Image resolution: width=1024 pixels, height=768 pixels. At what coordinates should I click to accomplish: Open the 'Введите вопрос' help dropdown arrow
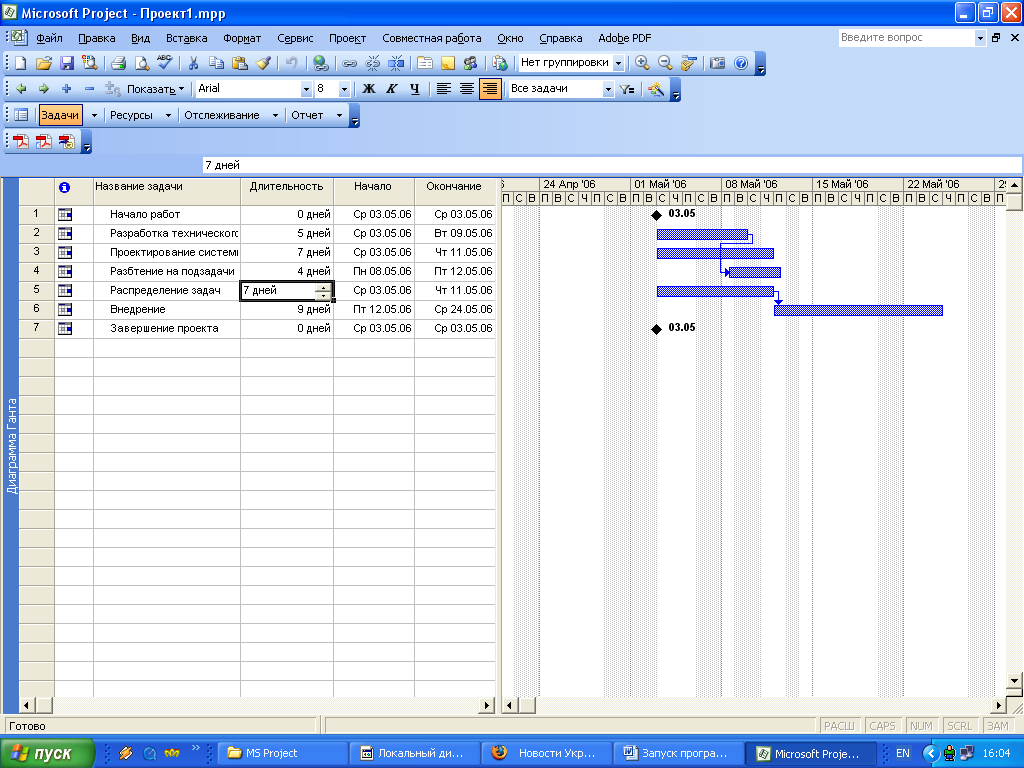(980, 38)
